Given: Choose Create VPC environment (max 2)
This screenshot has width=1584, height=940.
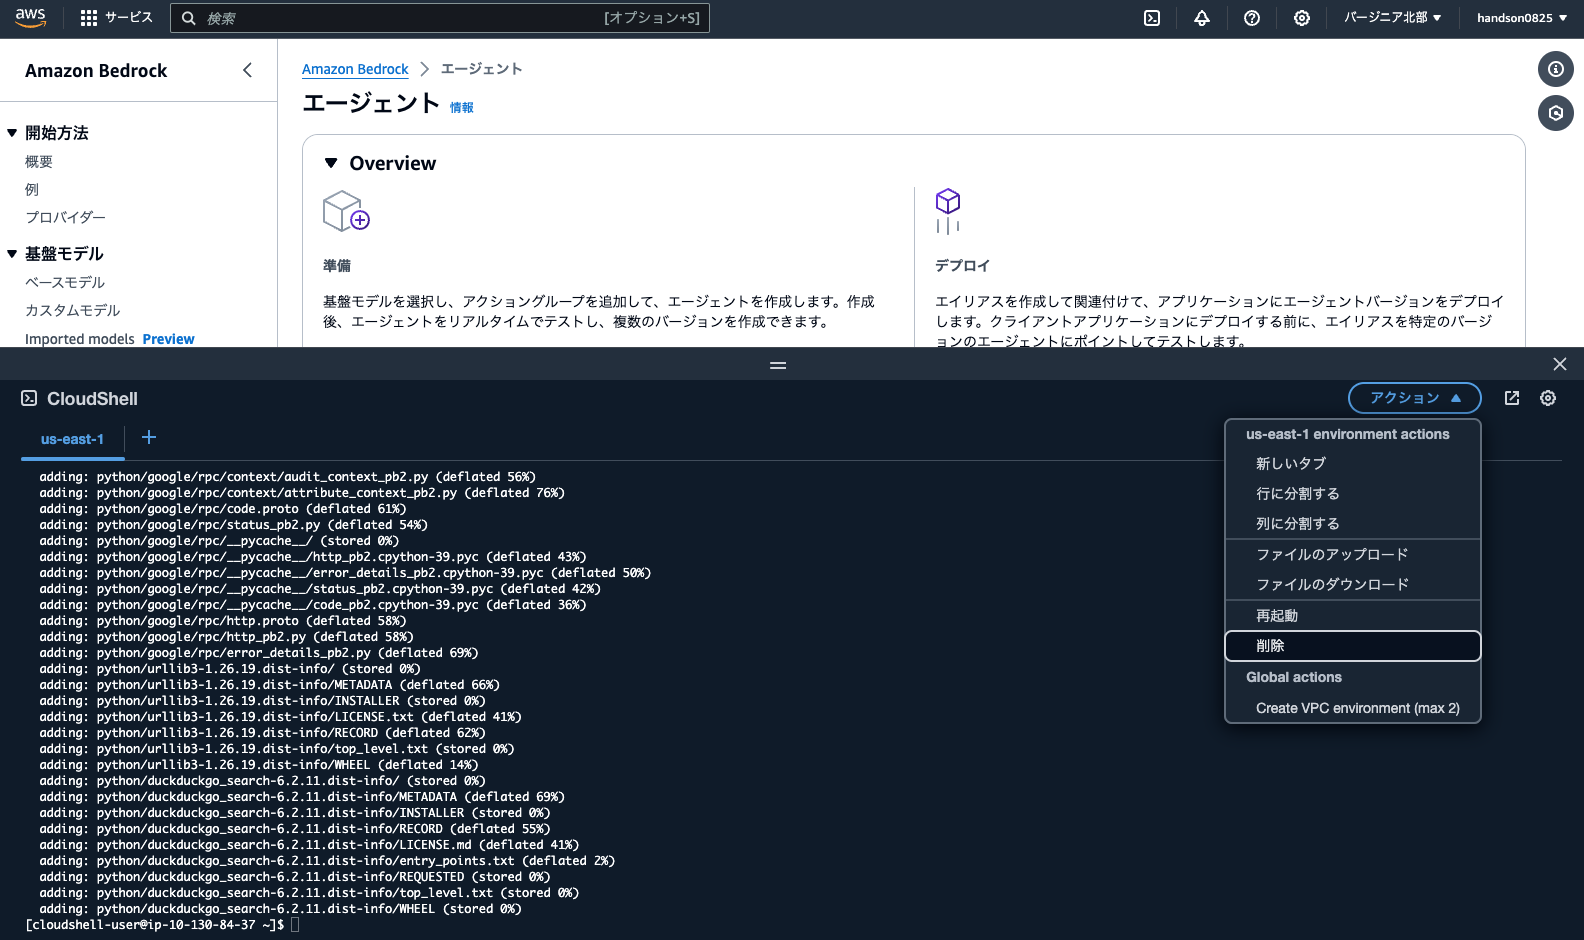Looking at the screenshot, I should tap(1352, 708).
